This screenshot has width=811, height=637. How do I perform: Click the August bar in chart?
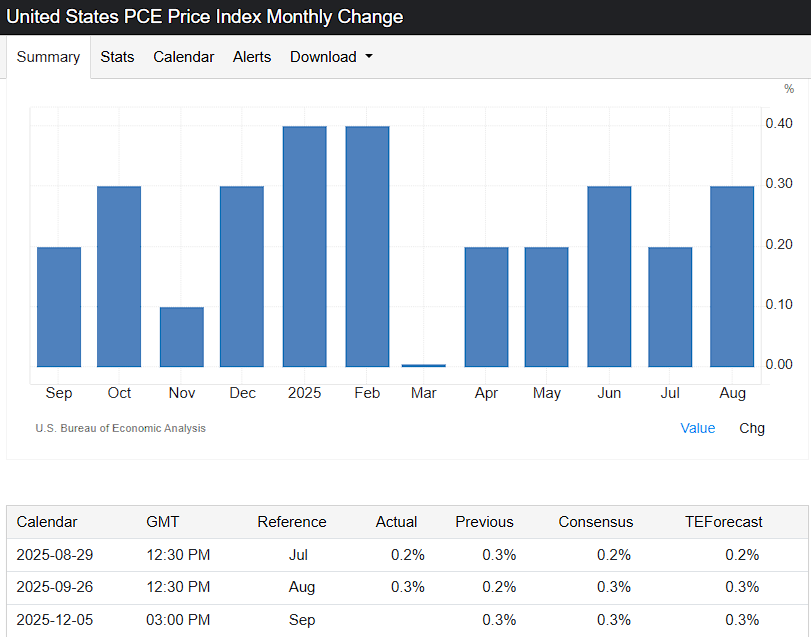coord(732,276)
